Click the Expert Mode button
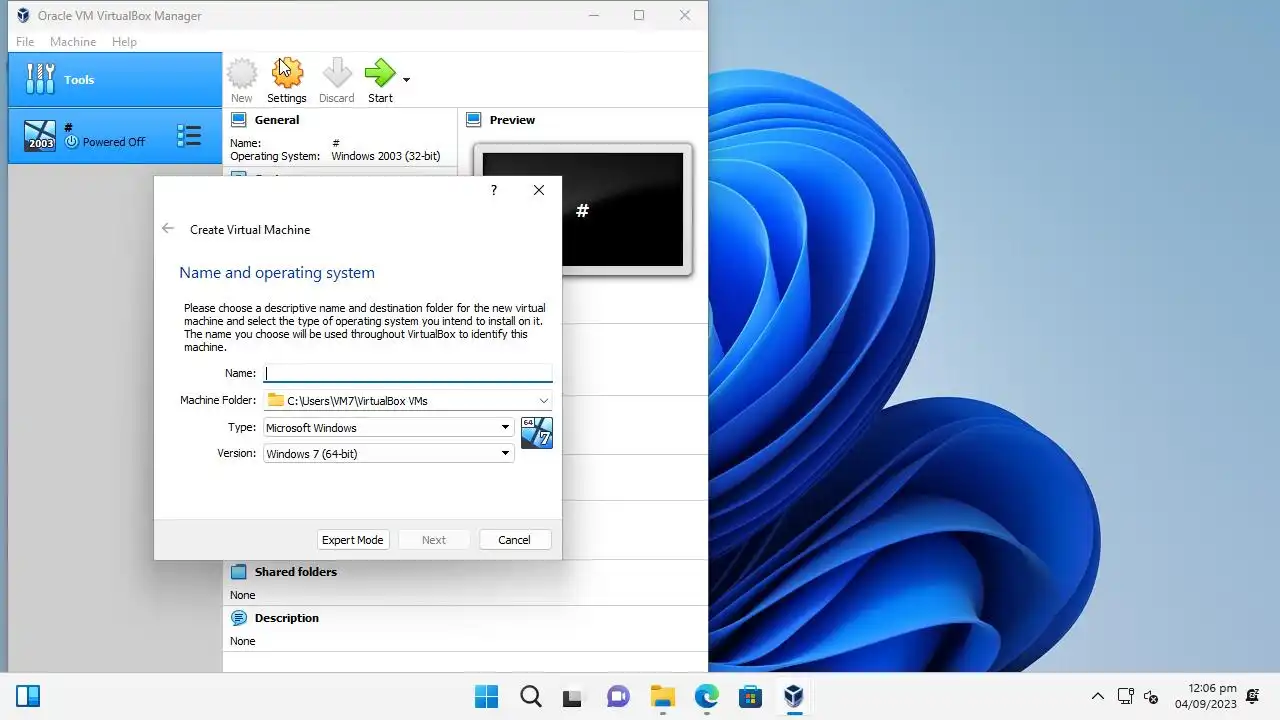Image resolution: width=1280 pixels, height=720 pixels. tap(352, 540)
